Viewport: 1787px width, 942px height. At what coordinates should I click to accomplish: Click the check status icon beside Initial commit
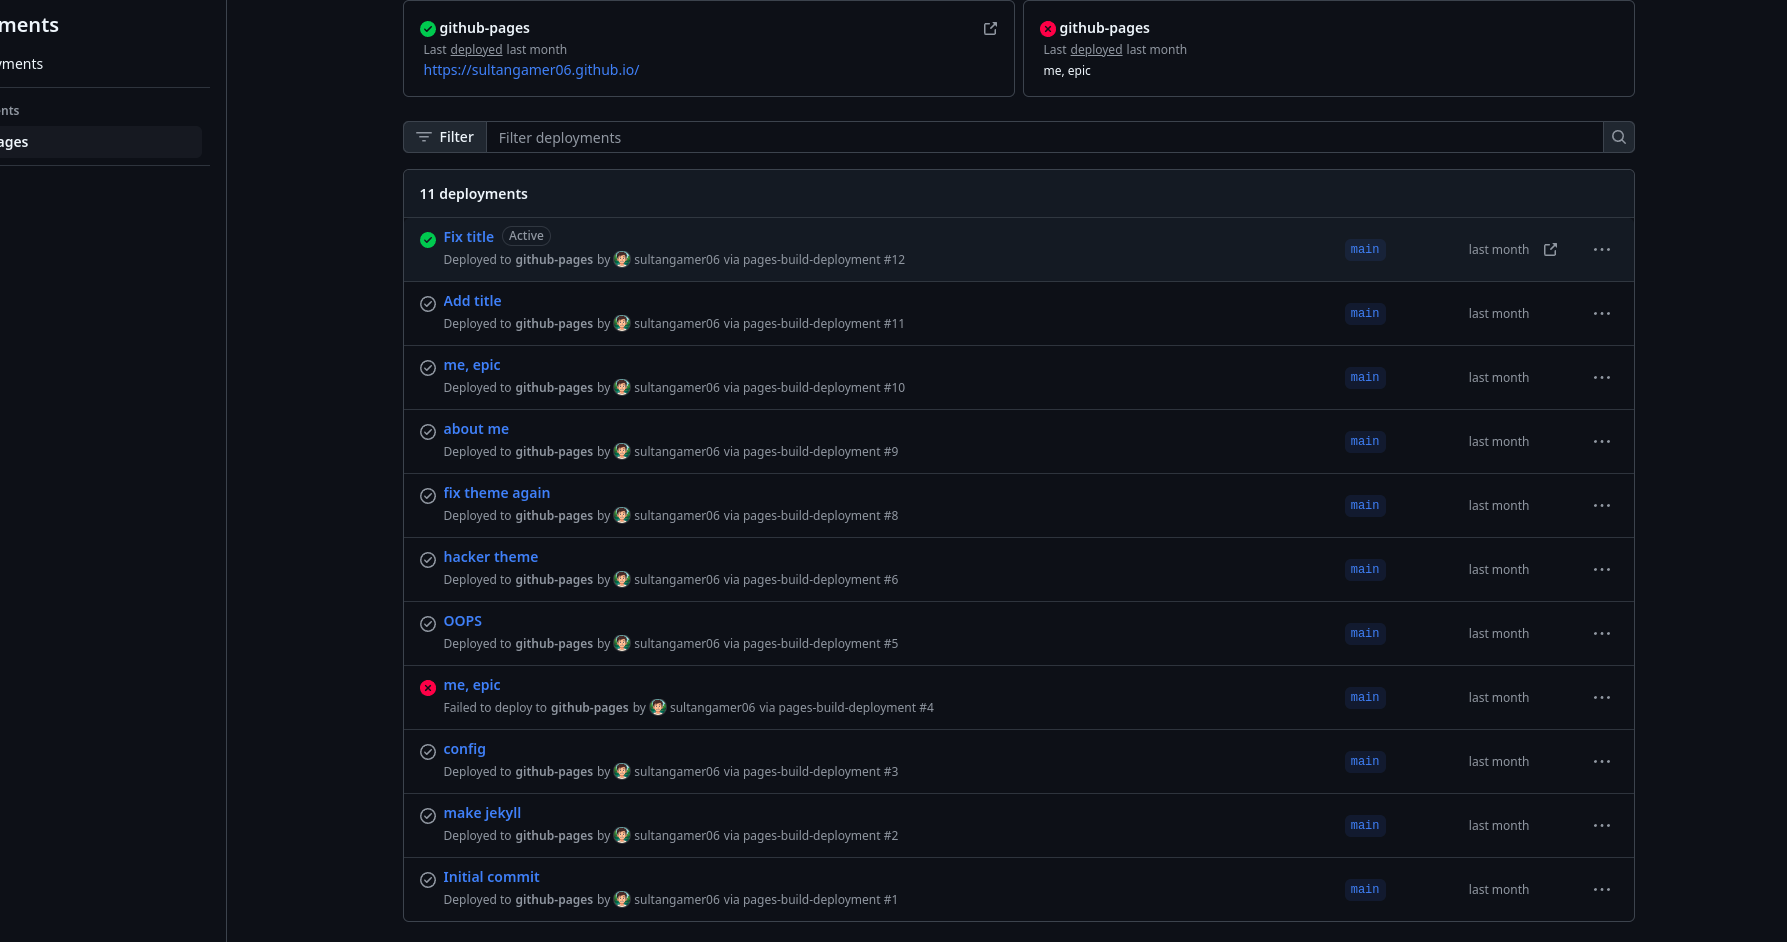click(428, 880)
